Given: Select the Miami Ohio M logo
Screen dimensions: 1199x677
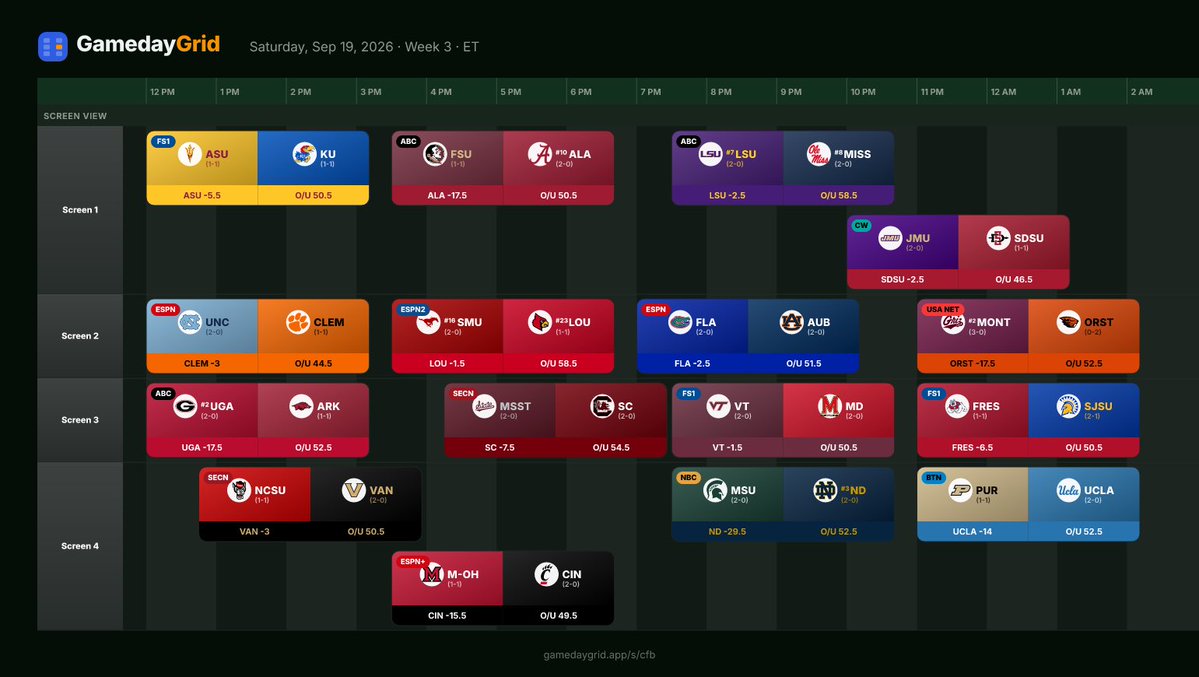Looking at the screenshot, I should [x=432, y=574].
